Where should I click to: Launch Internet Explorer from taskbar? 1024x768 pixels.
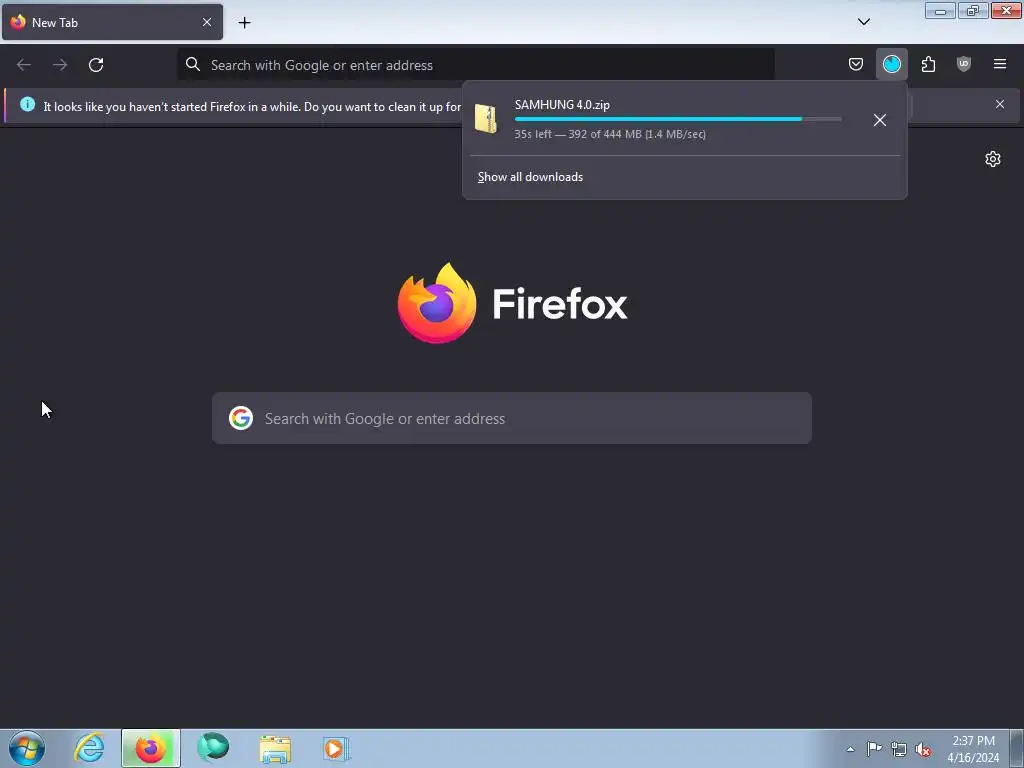click(89, 748)
